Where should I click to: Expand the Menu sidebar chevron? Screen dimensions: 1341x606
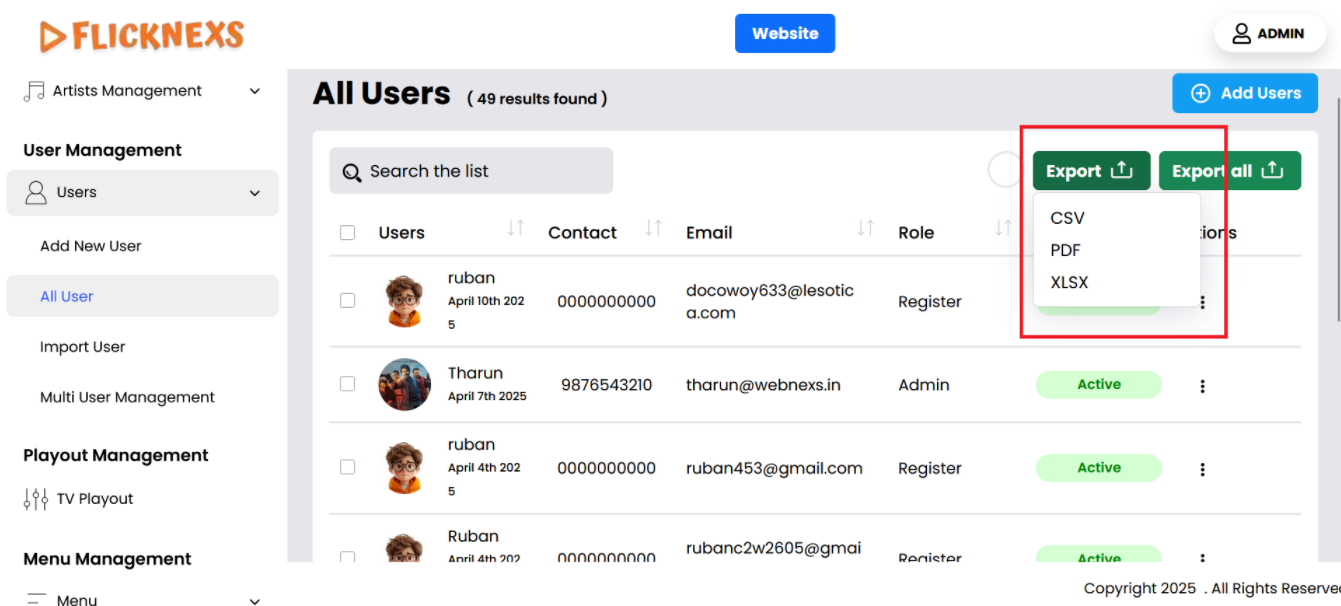[x=255, y=600]
